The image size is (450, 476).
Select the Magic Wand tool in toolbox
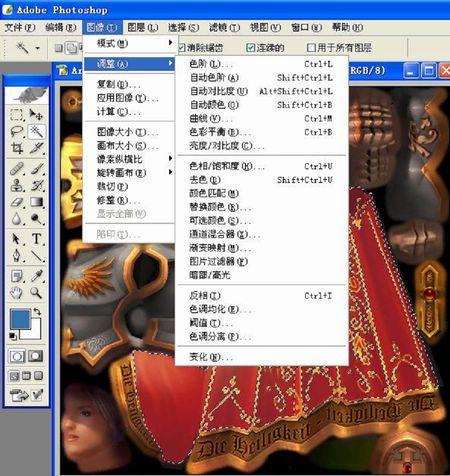coord(36,132)
